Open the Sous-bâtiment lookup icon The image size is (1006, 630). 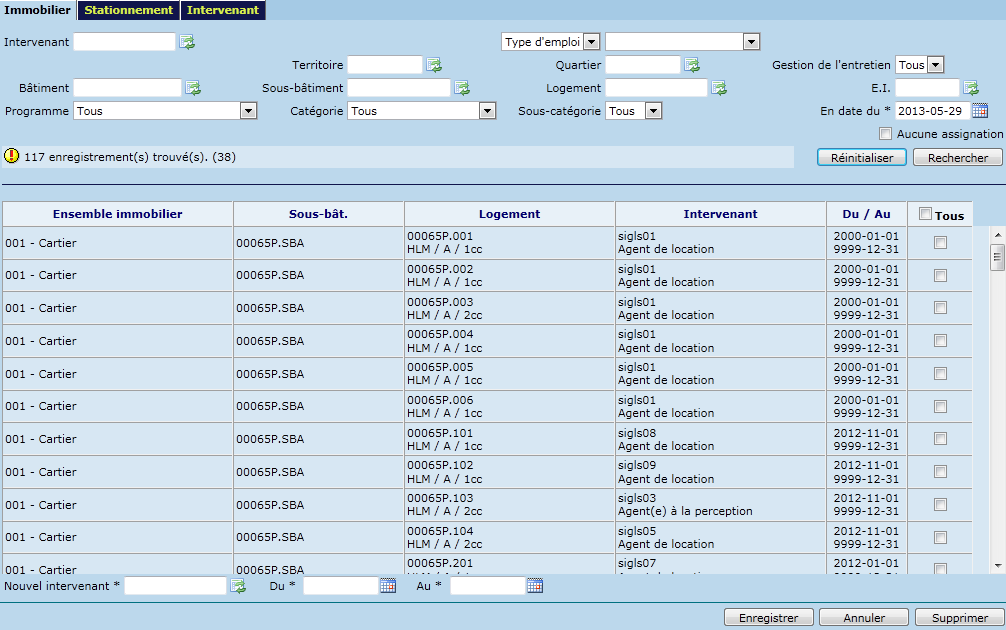pyautogui.click(x=462, y=88)
